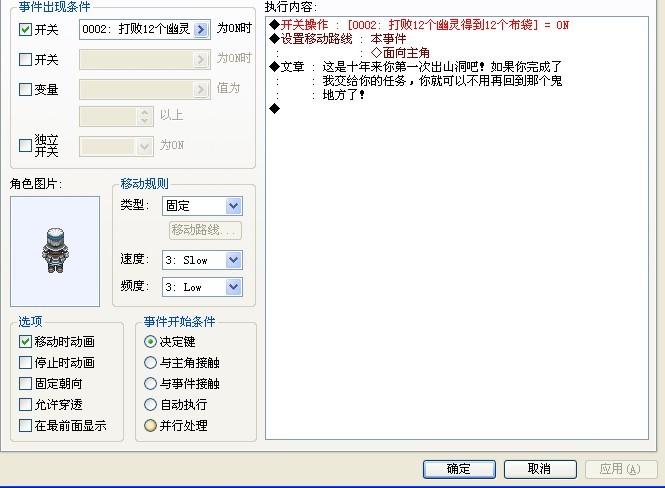Image resolution: width=665 pixels, height=488 pixels.
Task: Select the 设置移动路线 本事件 command line
Action: click(338, 39)
